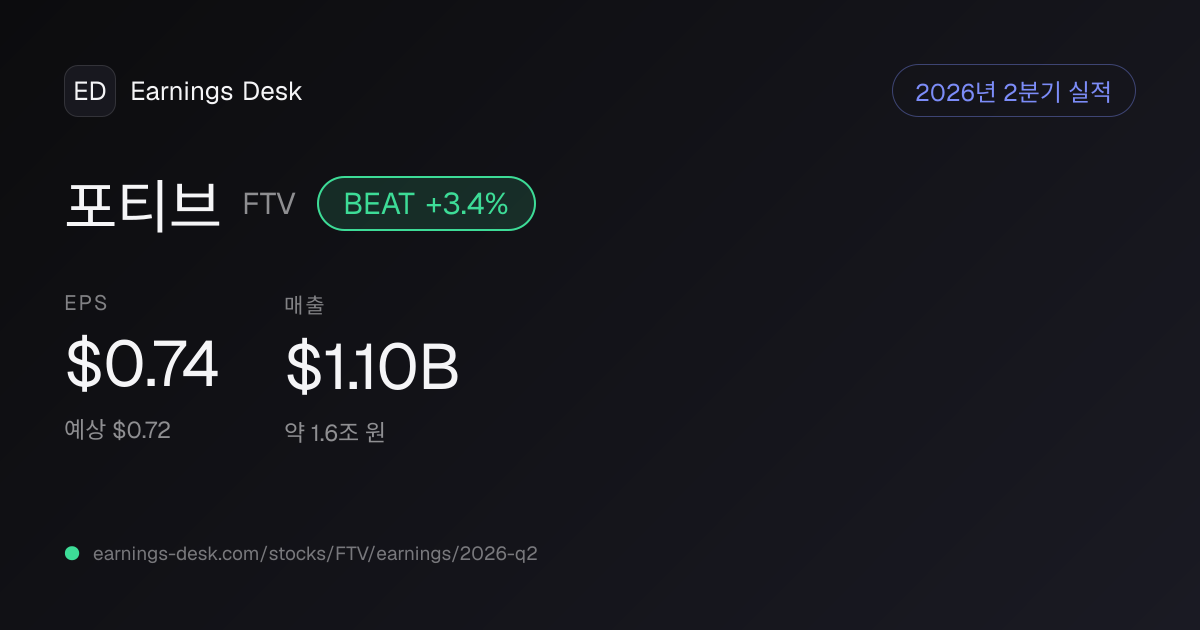Click the word BEAT in green badge
1200x630 pixels.
point(379,204)
